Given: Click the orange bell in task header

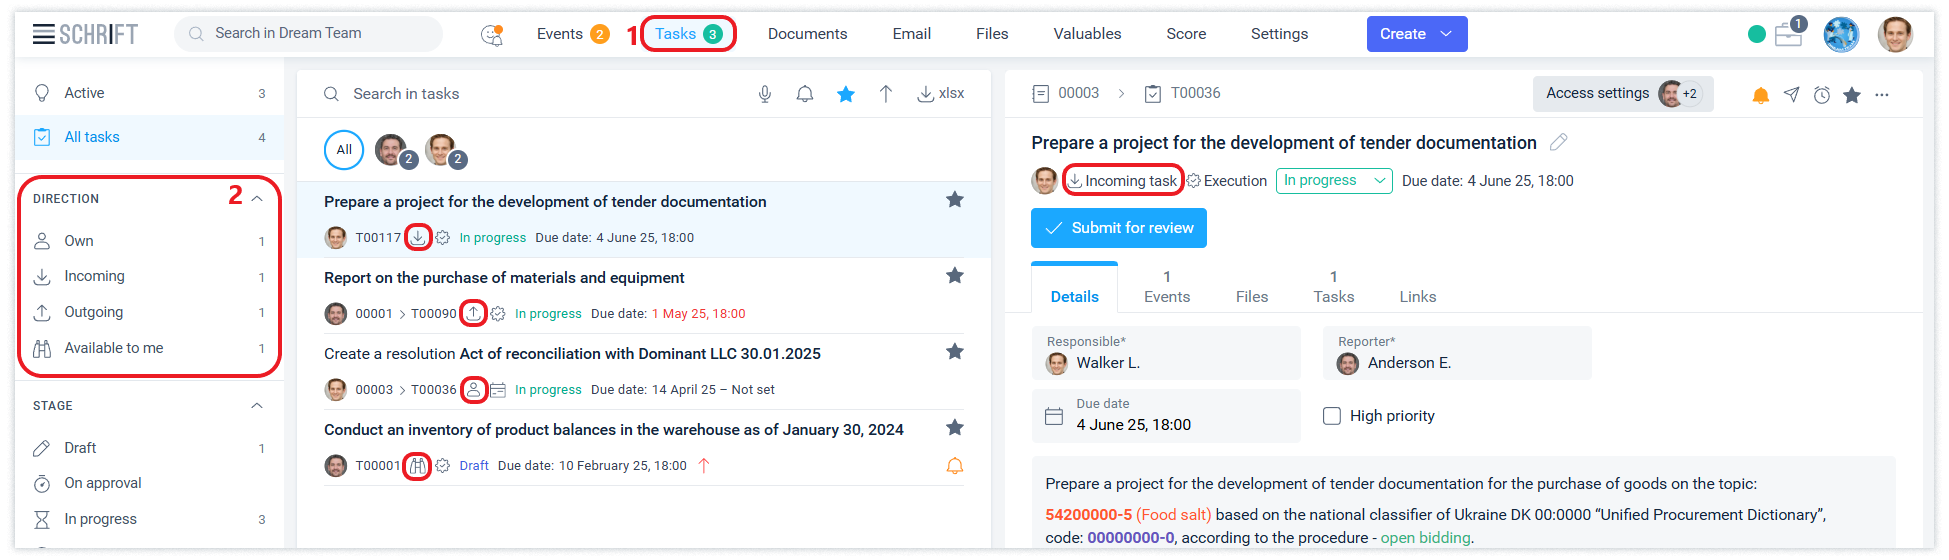Looking at the screenshot, I should [x=1761, y=95].
